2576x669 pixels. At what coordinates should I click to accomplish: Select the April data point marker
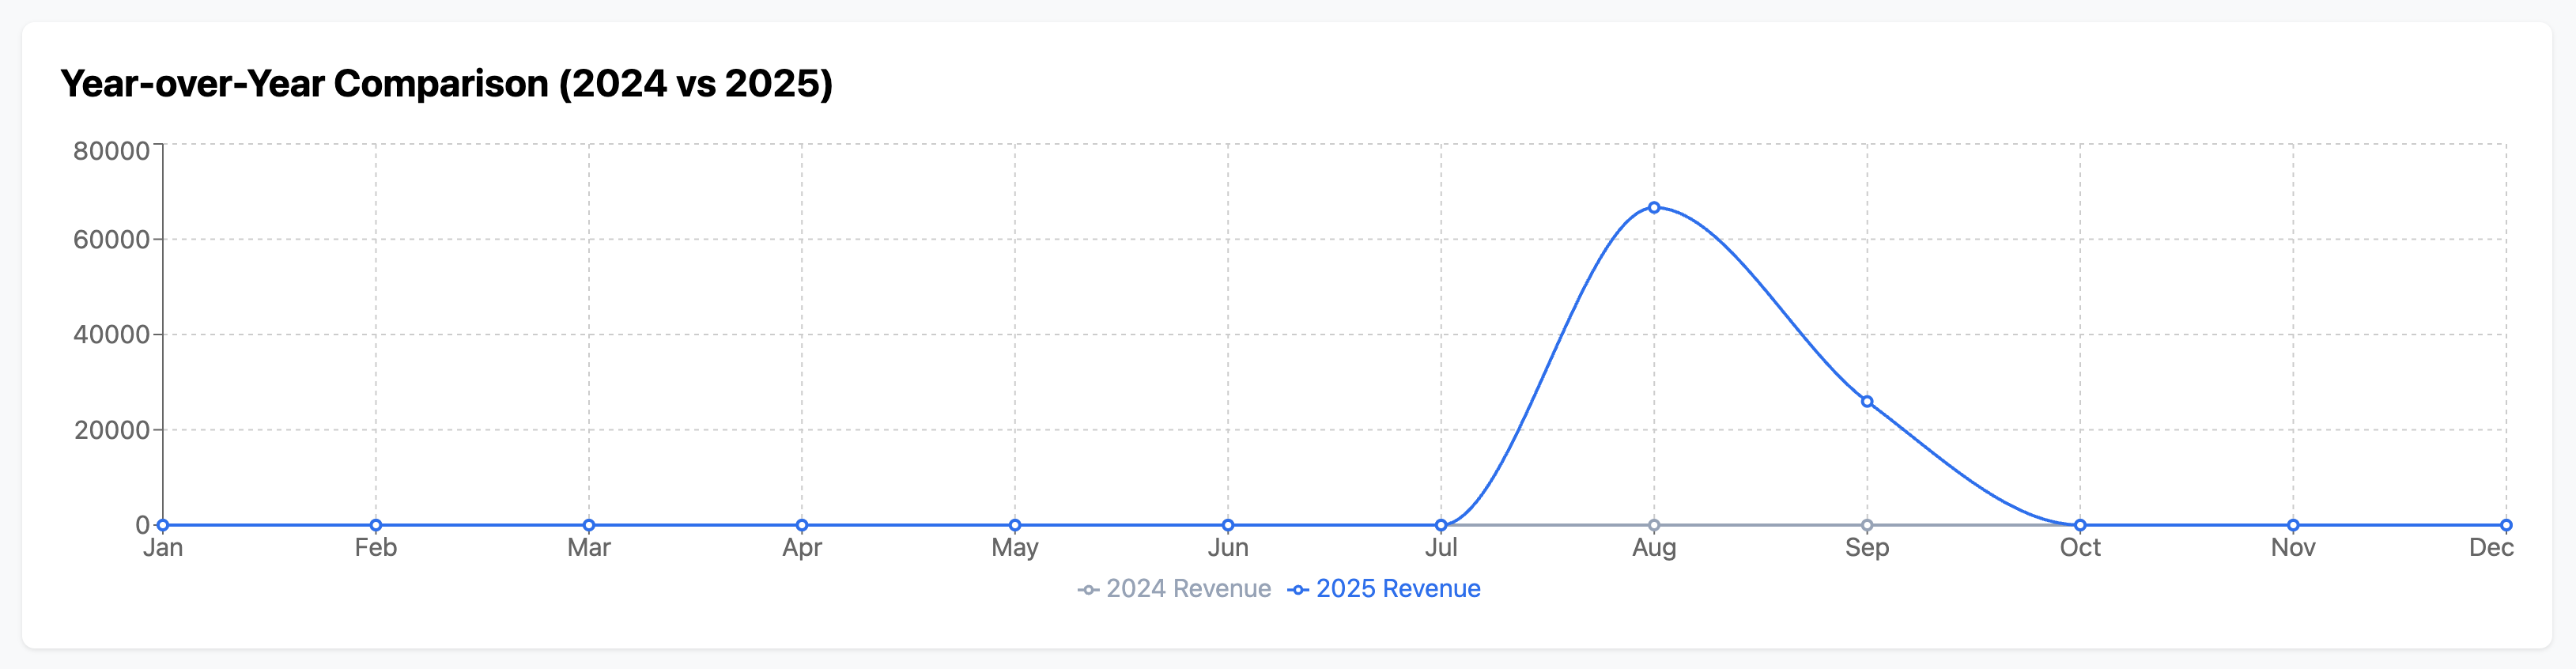(802, 525)
